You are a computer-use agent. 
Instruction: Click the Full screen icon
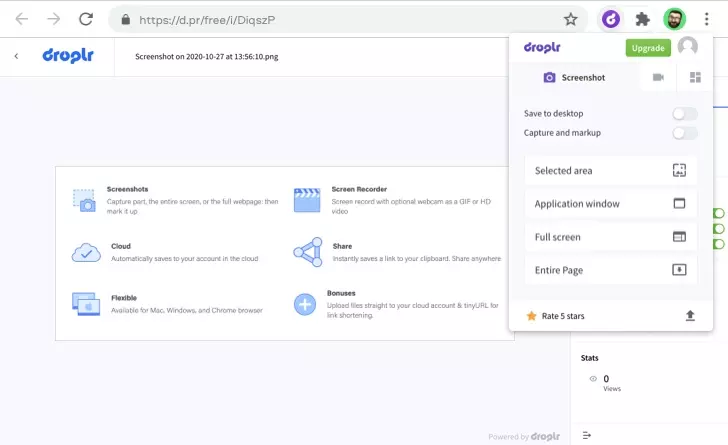[x=679, y=236]
